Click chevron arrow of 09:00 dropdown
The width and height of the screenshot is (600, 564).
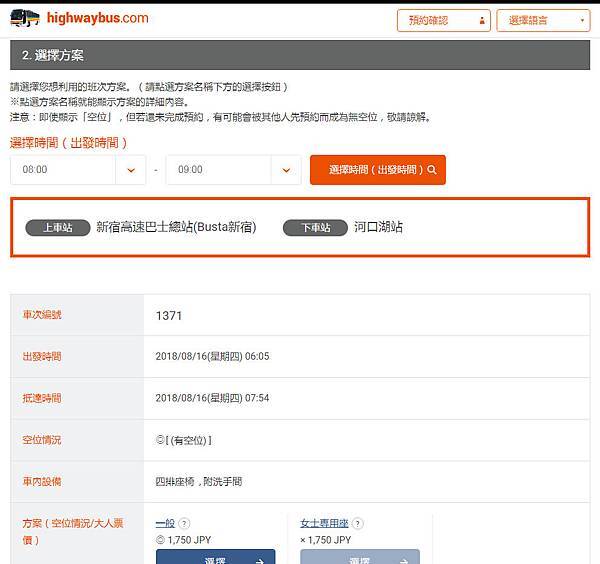tap(286, 170)
